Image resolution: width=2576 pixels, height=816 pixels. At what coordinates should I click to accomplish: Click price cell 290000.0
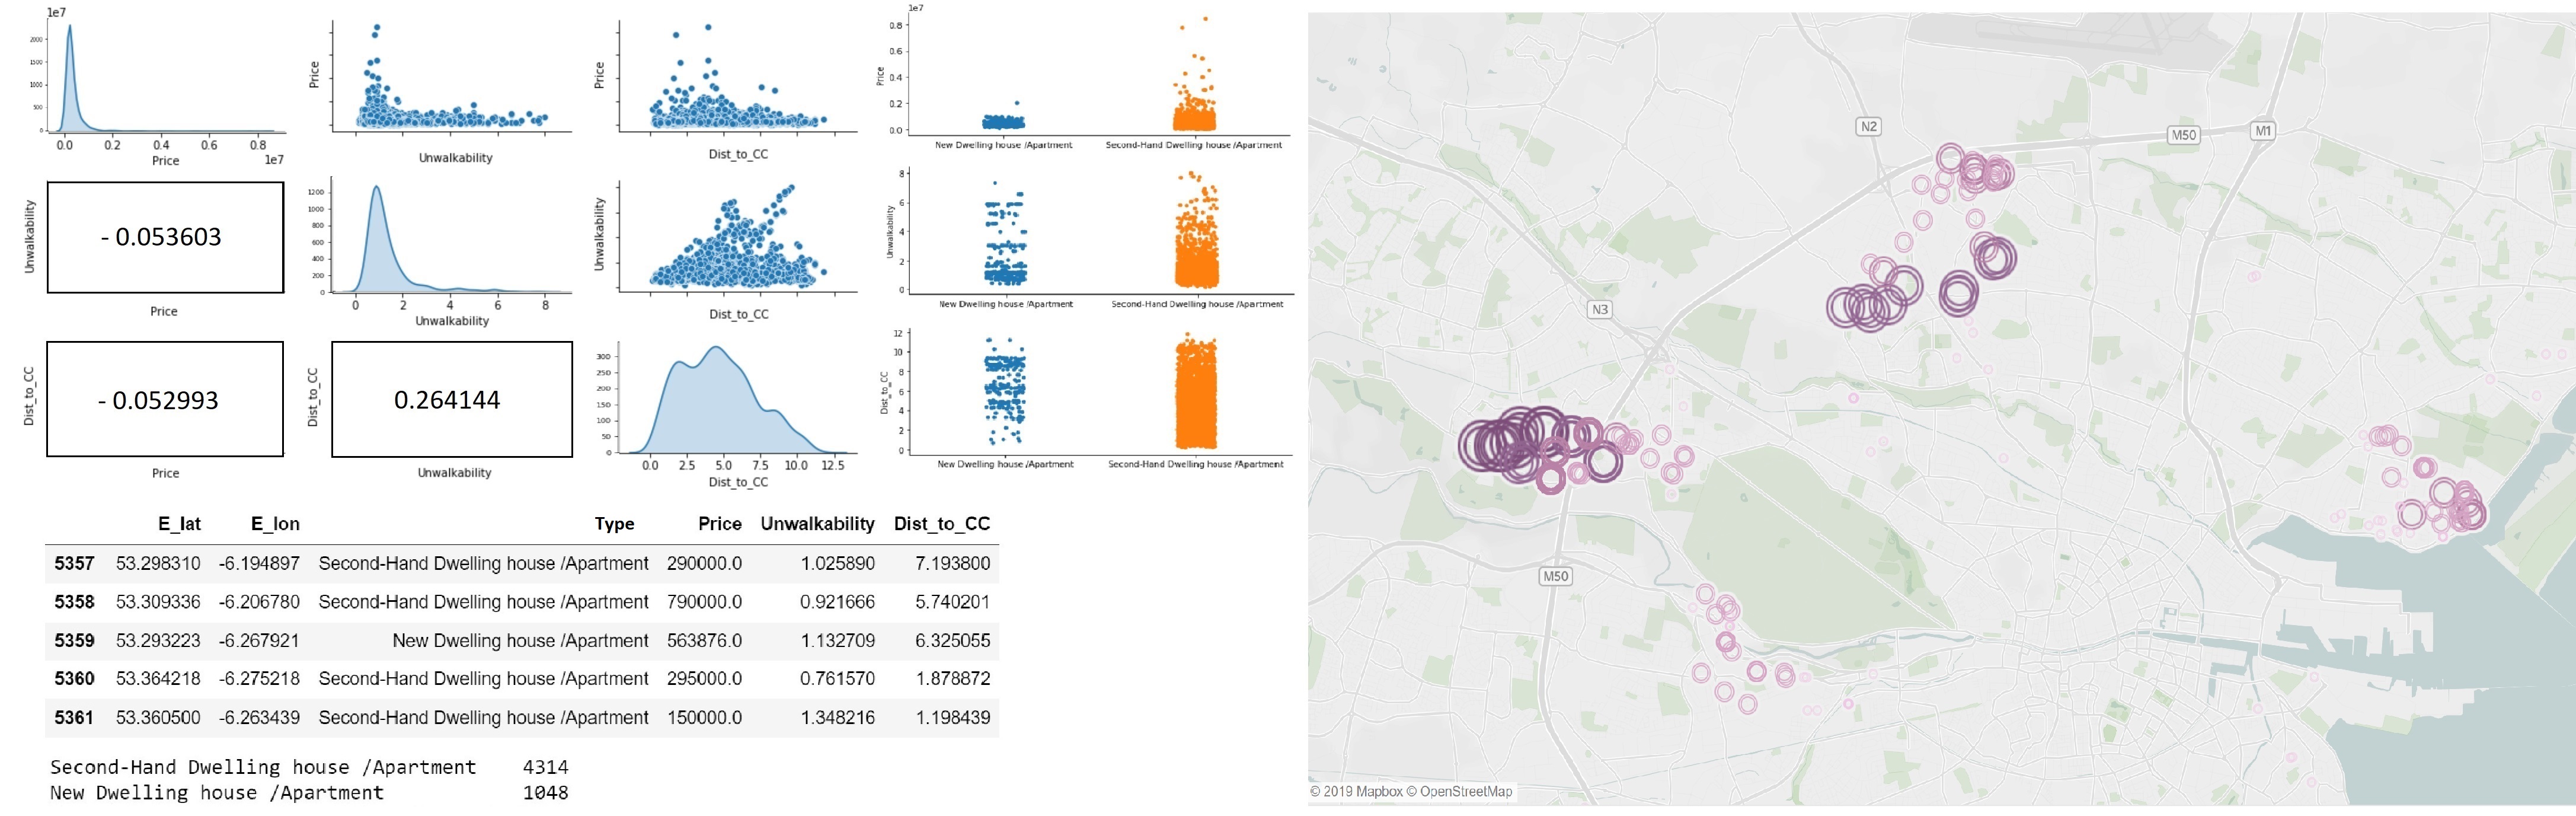click(x=704, y=563)
